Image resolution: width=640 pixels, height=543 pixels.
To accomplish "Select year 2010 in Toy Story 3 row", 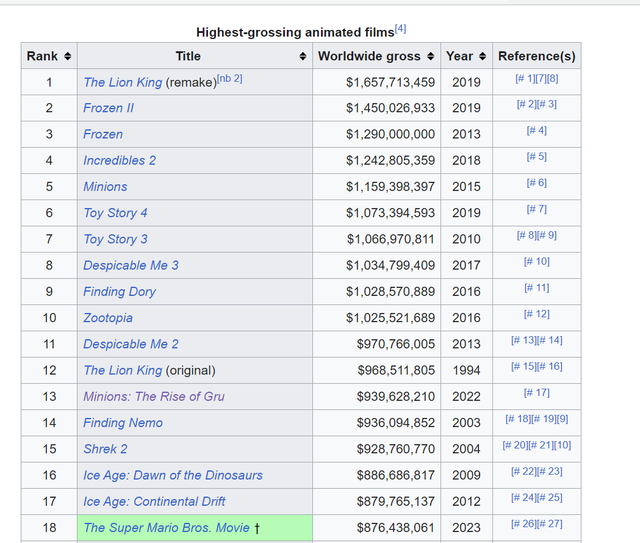I will pos(466,239).
